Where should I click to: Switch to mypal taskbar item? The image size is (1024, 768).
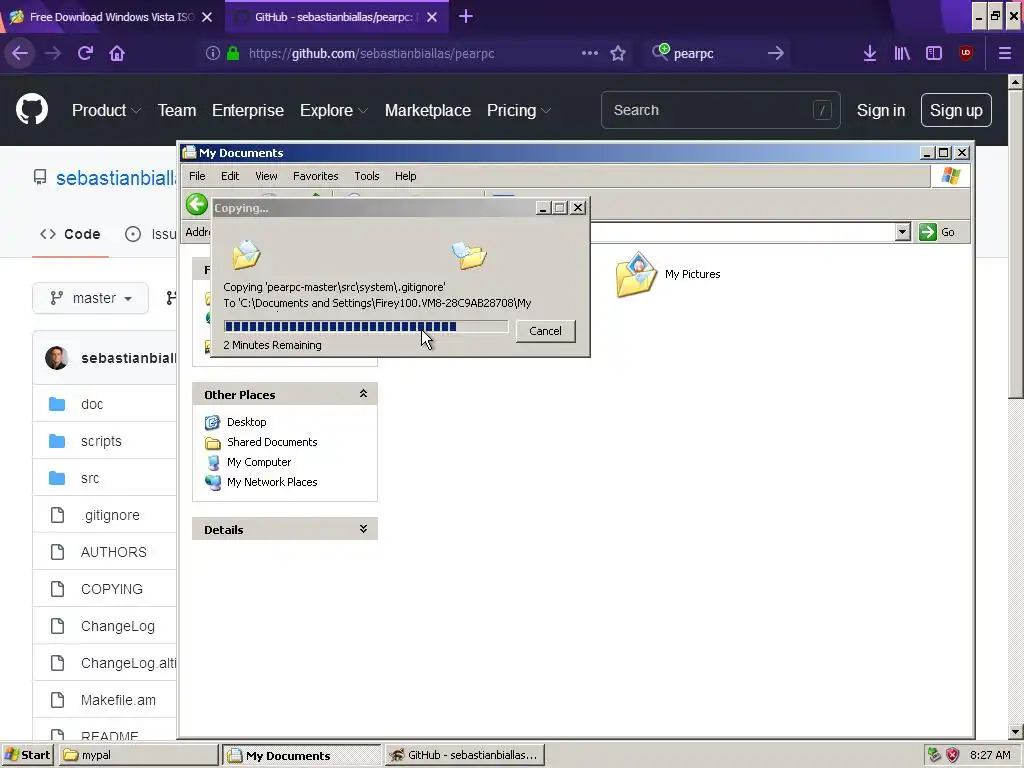[x=138, y=755]
